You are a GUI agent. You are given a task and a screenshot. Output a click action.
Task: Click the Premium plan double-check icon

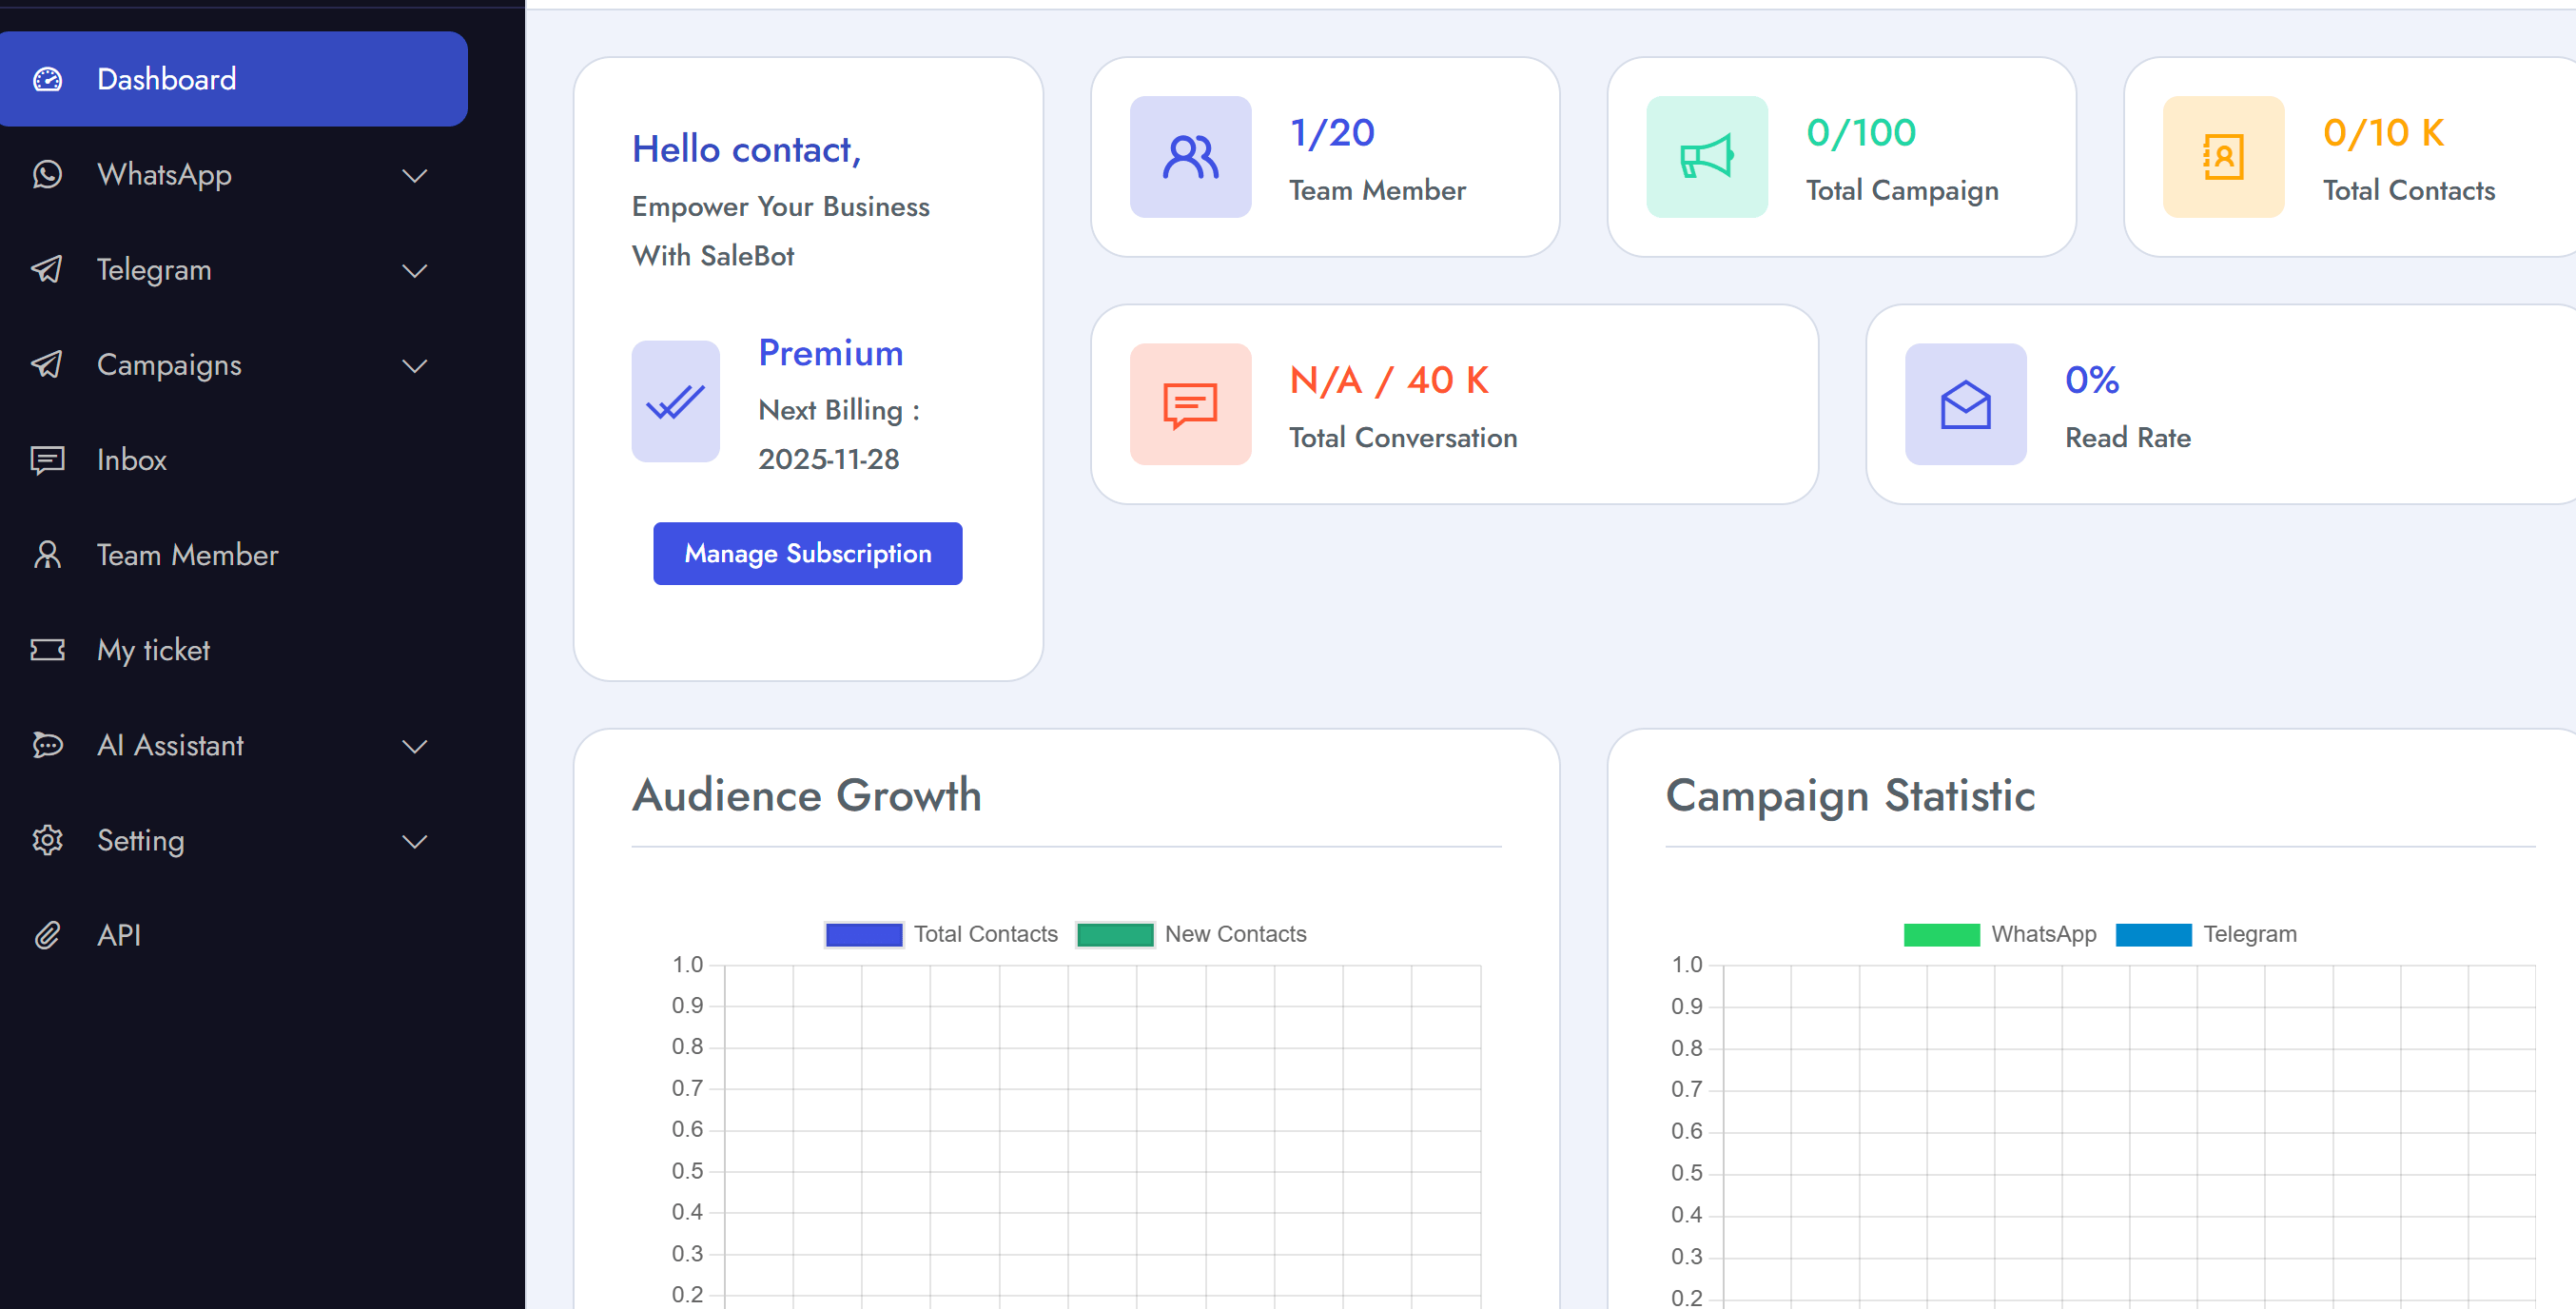675,402
